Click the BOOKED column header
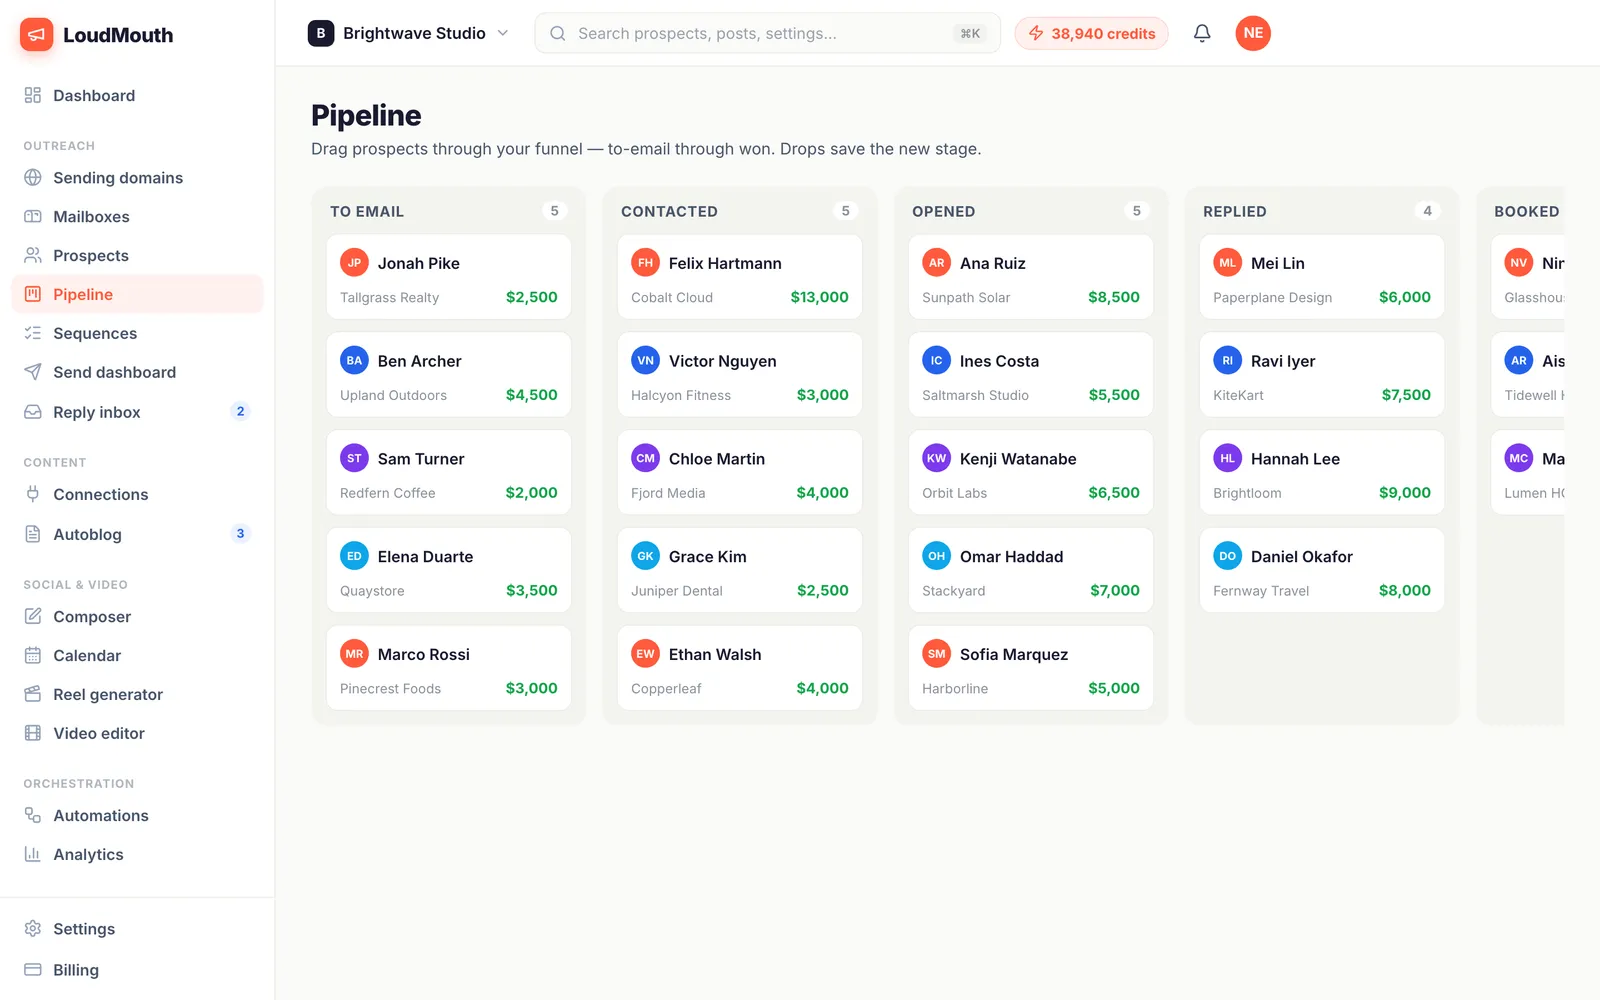The height and width of the screenshot is (1000, 1600). (1526, 211)
